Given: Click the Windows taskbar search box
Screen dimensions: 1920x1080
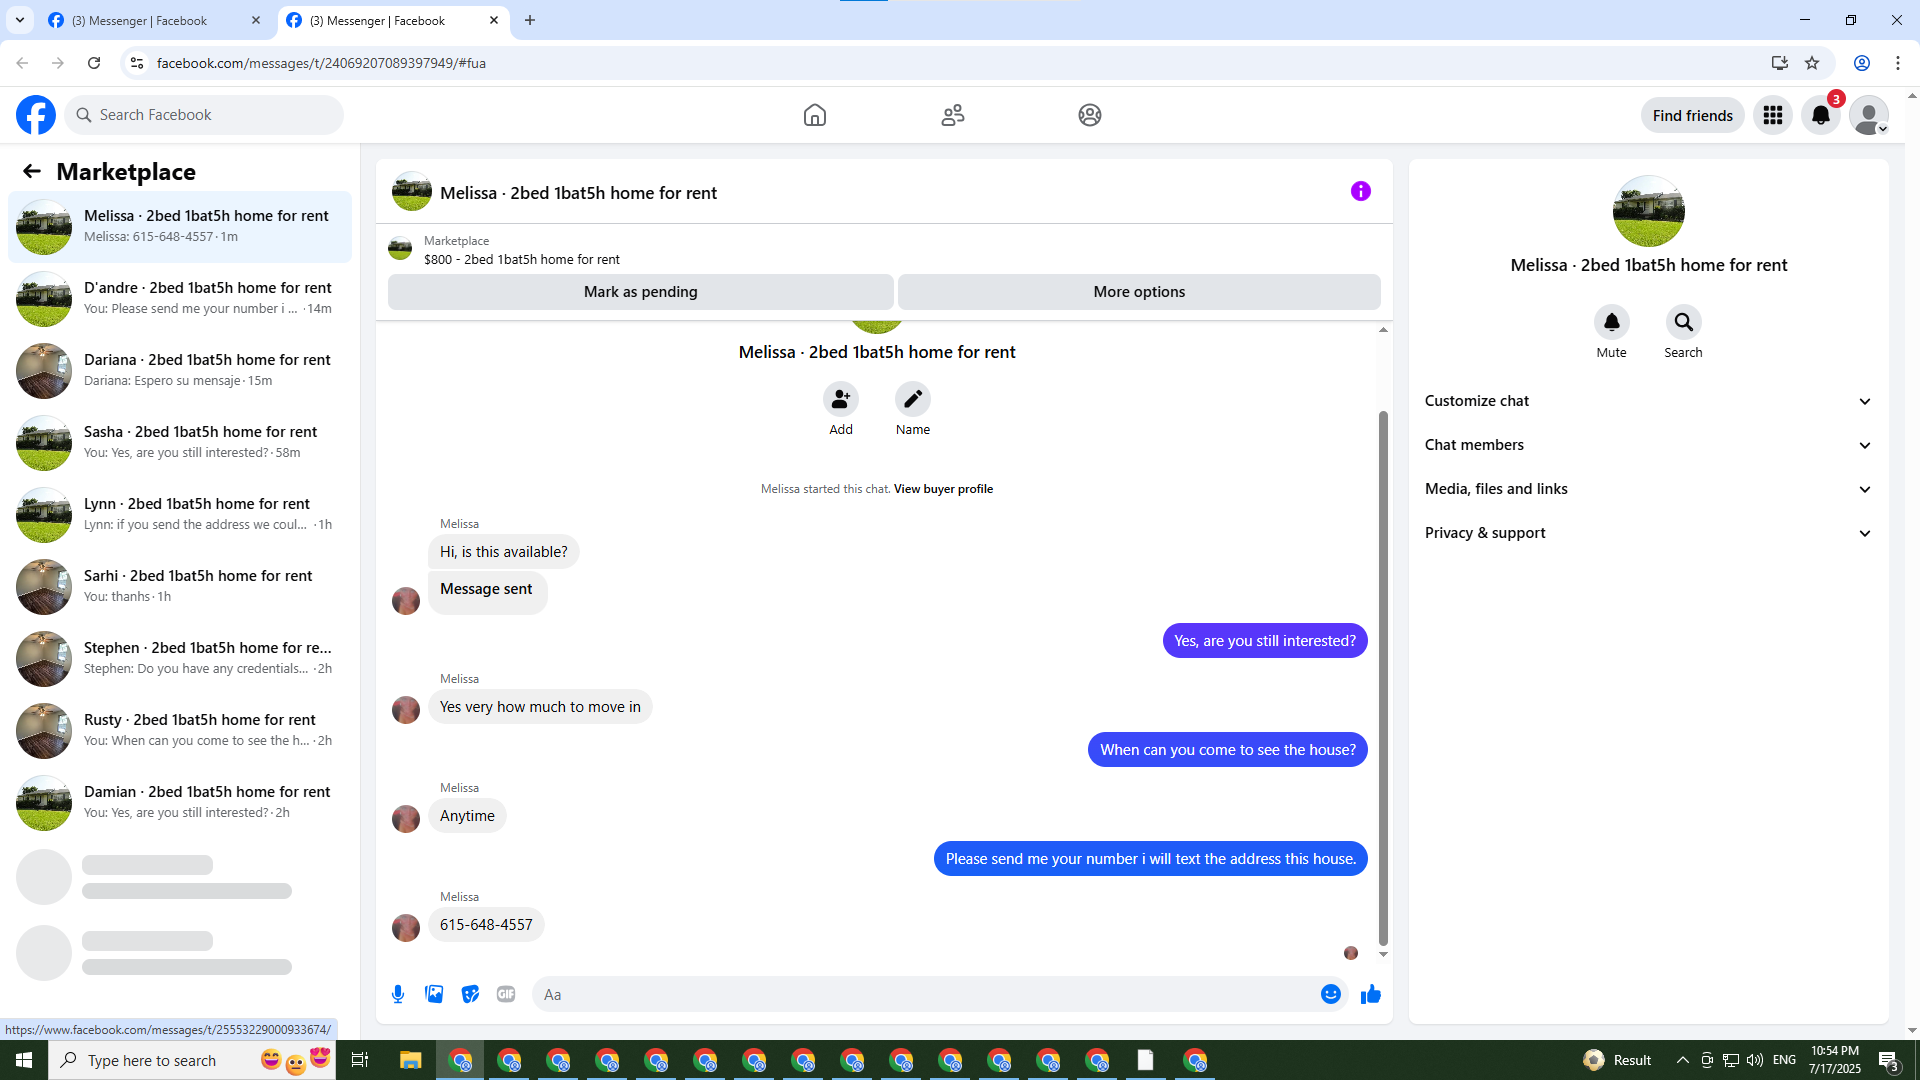Looking at the screenshot, I should point(192,1060).
